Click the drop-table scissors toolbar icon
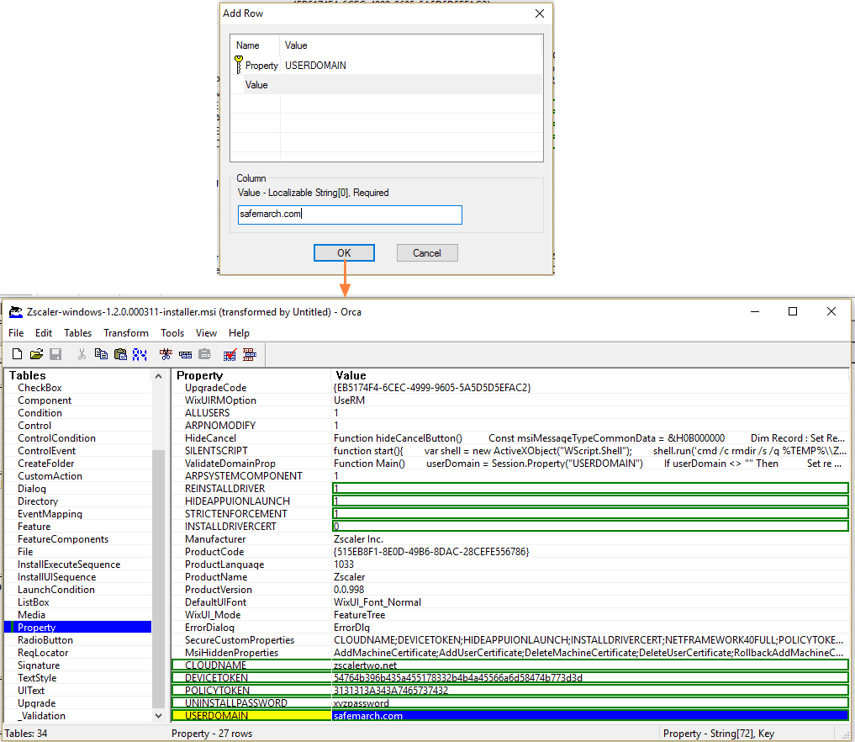The width and height of the screenshot is (855, 742). click(167, 354)
